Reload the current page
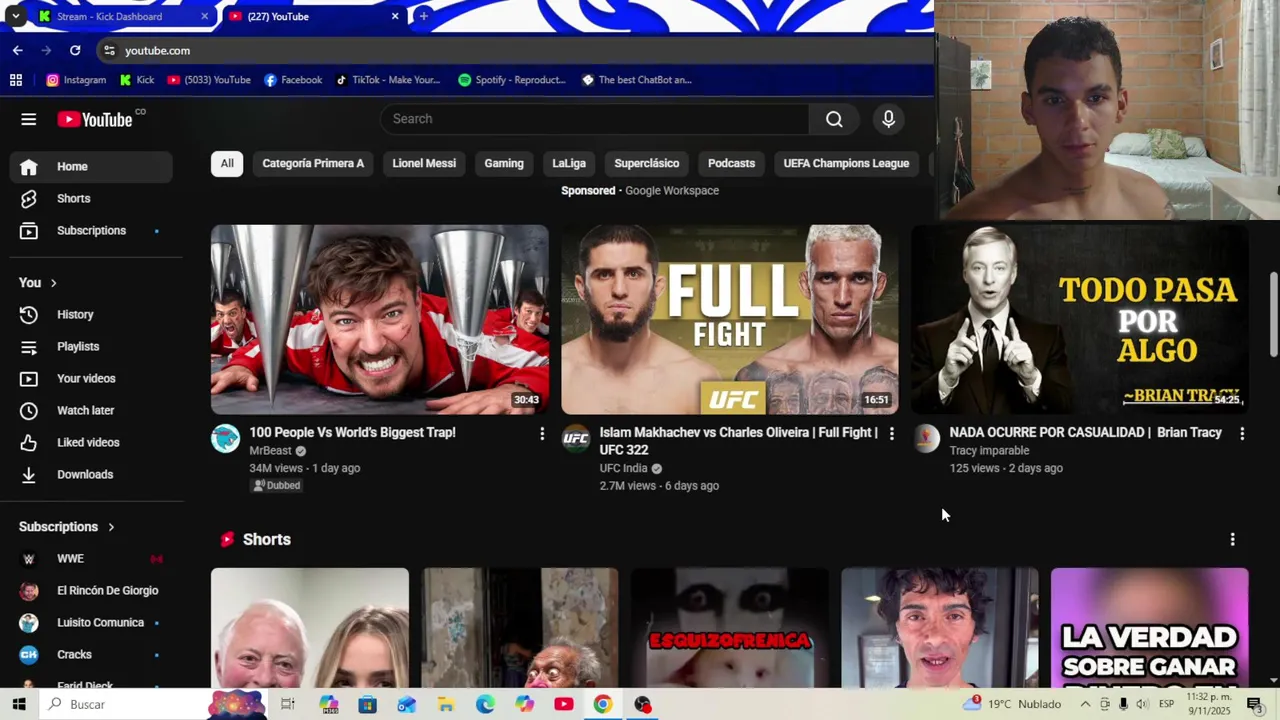The height and width of the screenshot is (720, 1280). coord(75,50)
